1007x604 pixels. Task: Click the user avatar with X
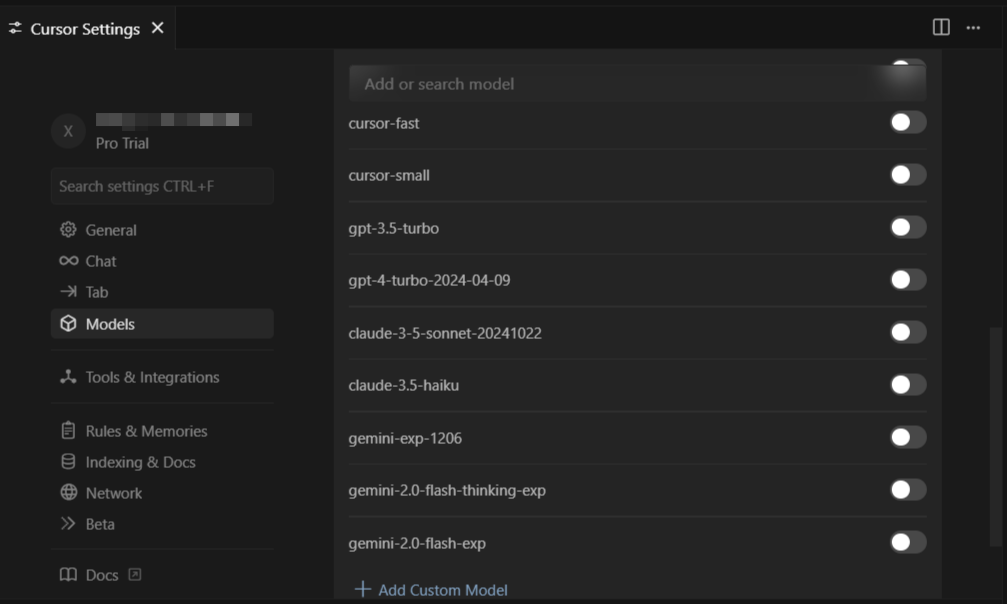click(x=68, y=131)
